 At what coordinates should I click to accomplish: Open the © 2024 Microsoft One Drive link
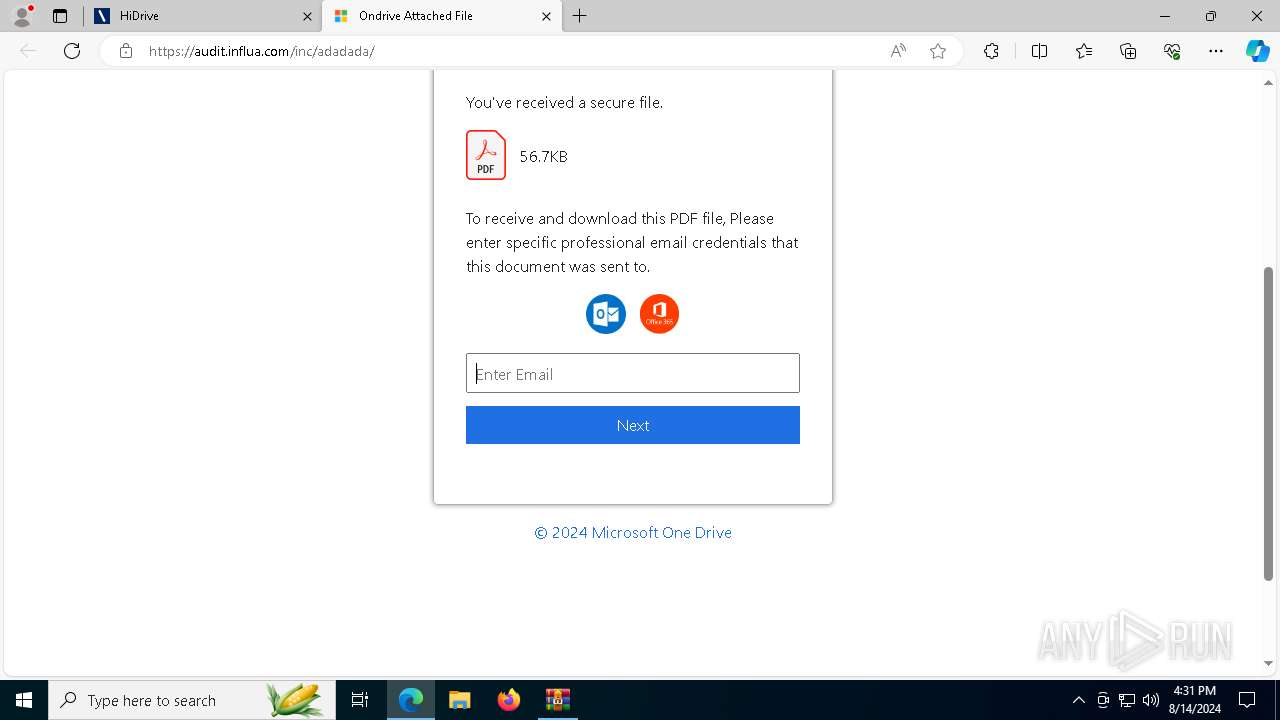[633, 533]
